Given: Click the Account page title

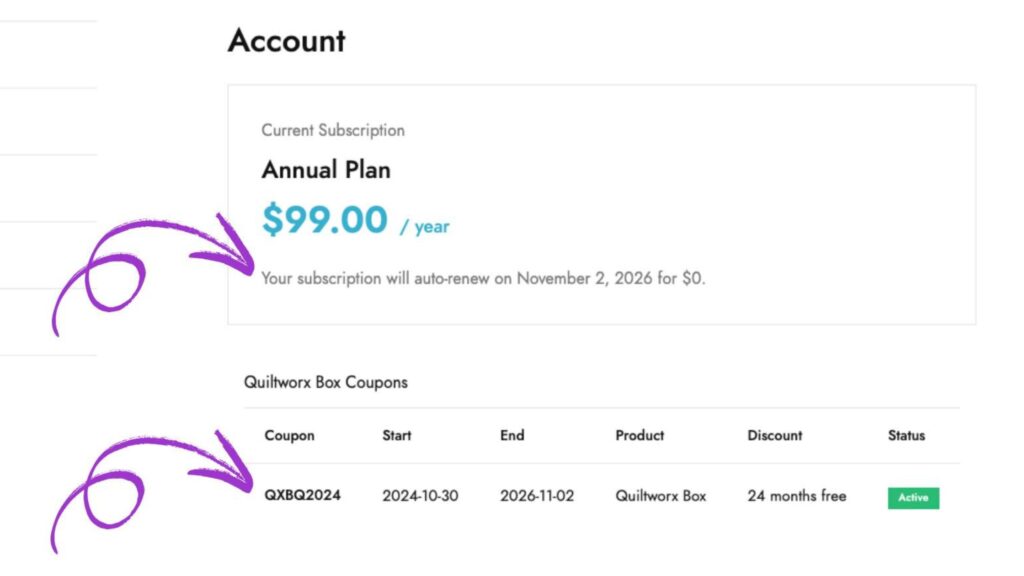Looking at the screenshot, I should pos(287,42).
